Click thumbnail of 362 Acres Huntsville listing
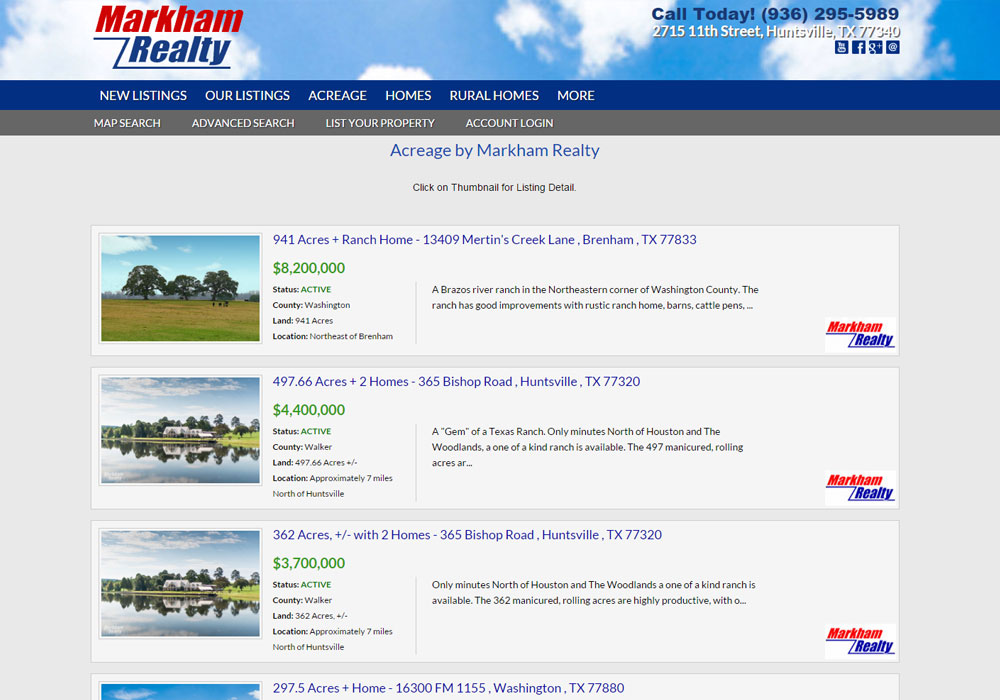 180,583
